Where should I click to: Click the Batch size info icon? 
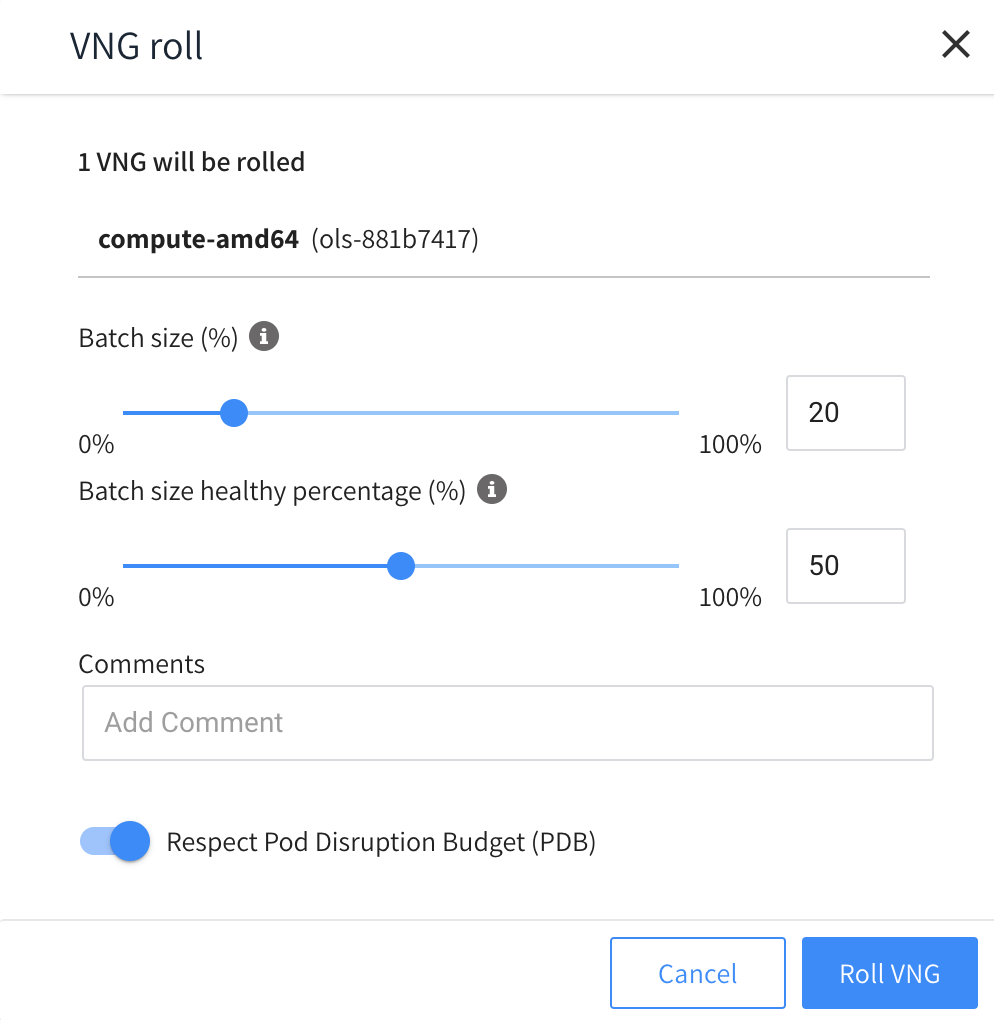(x=264, y=337)
